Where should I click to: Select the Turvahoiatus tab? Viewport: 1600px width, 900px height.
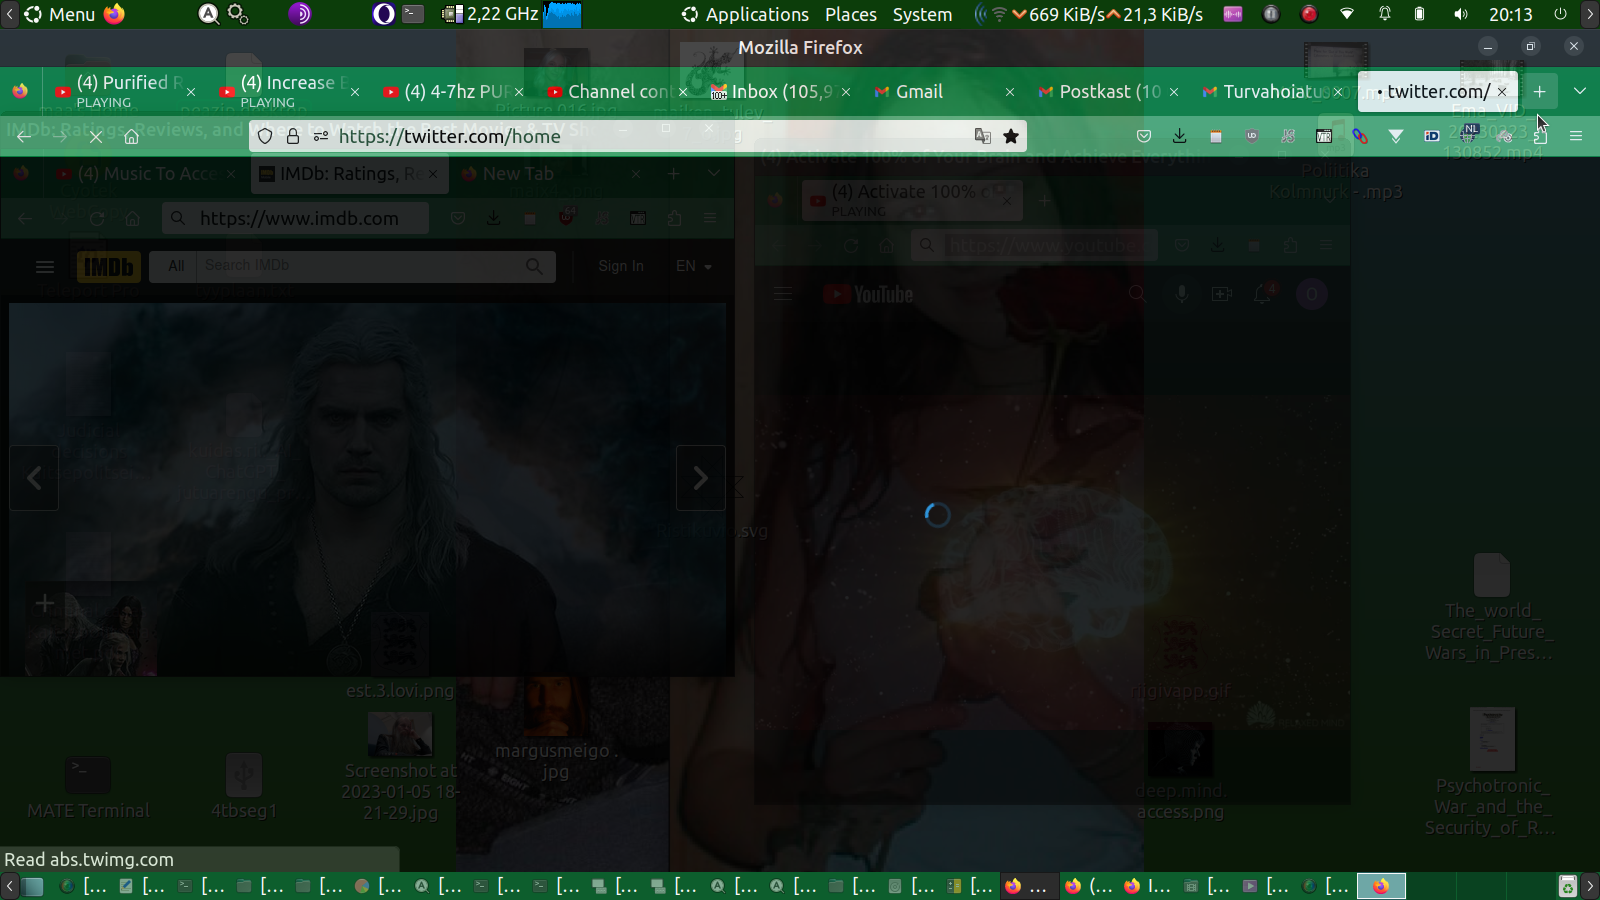(1270, 91)
